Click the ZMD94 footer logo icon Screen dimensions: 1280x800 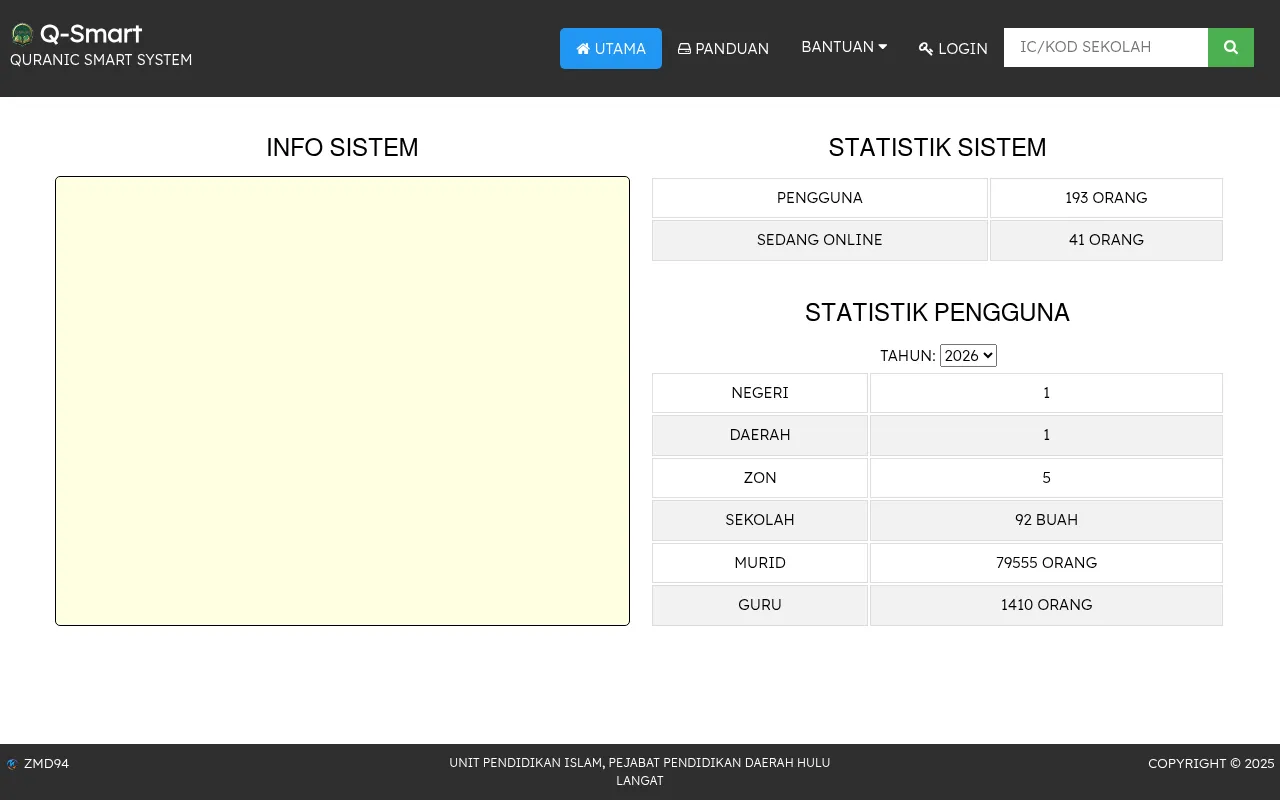(12, 764)
